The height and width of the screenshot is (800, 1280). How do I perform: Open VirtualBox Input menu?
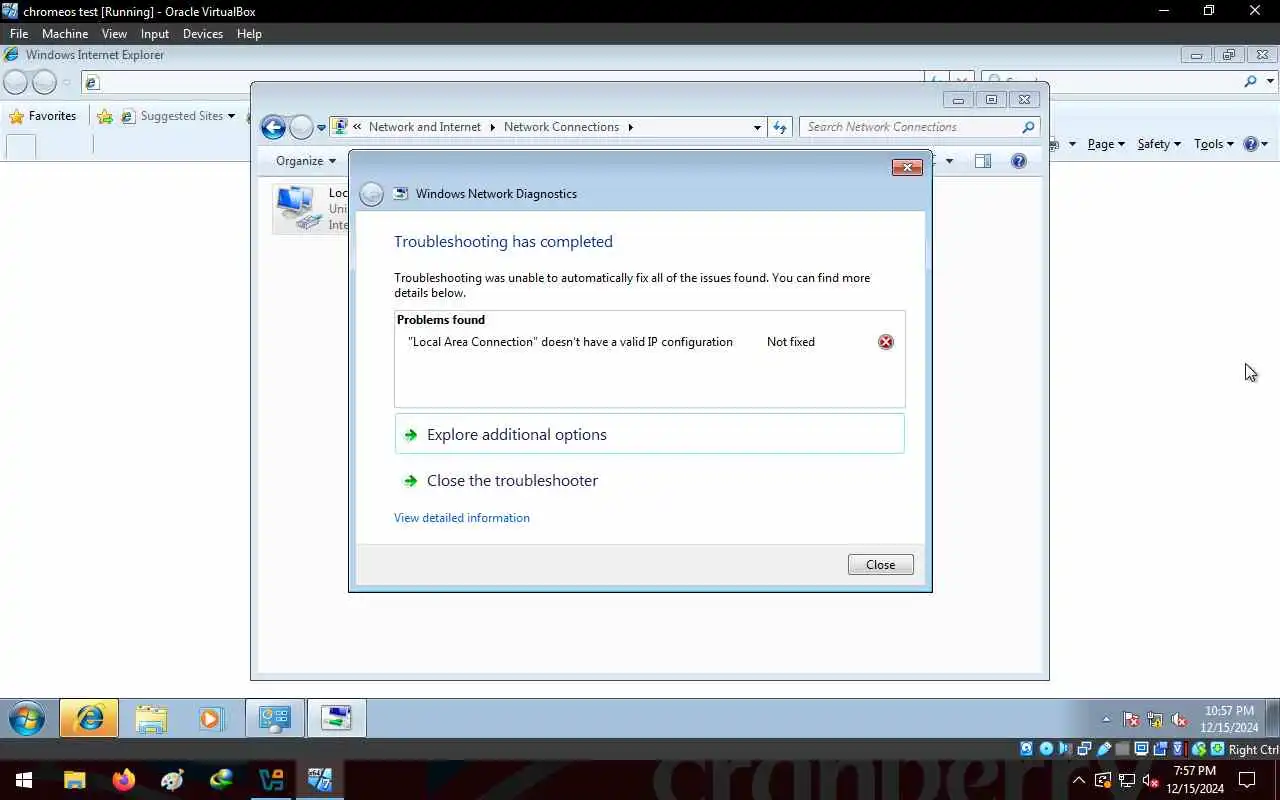(x=155, y=34)
